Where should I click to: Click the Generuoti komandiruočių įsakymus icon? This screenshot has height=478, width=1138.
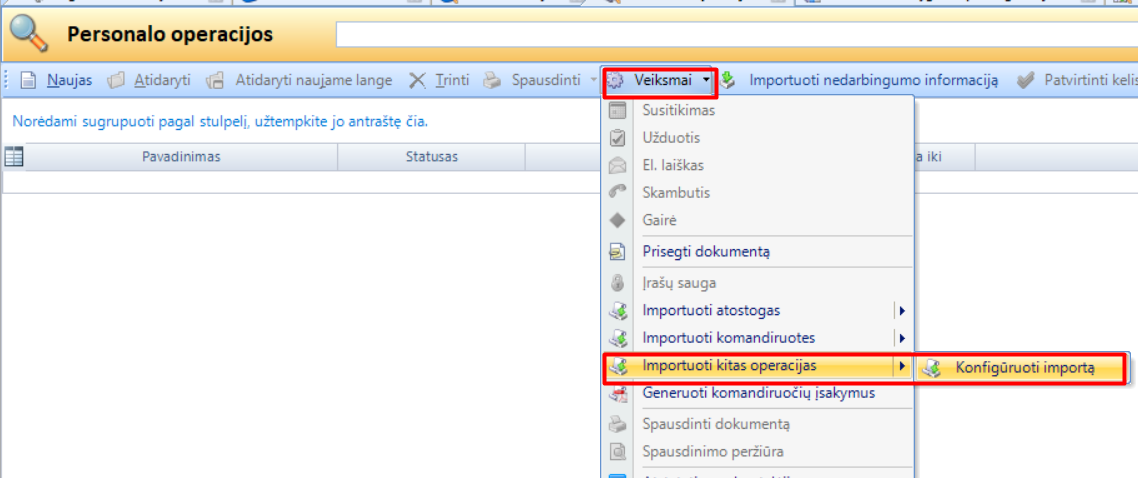[x=618, y=393]
